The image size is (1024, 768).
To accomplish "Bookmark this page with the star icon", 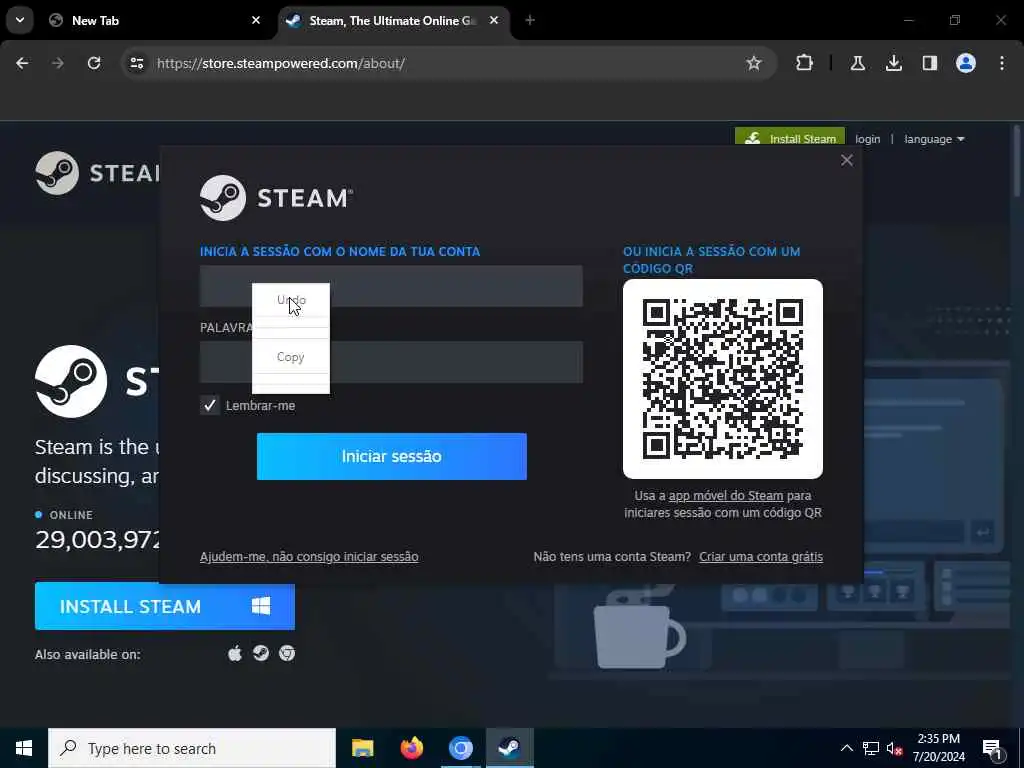I will point(754,63).
